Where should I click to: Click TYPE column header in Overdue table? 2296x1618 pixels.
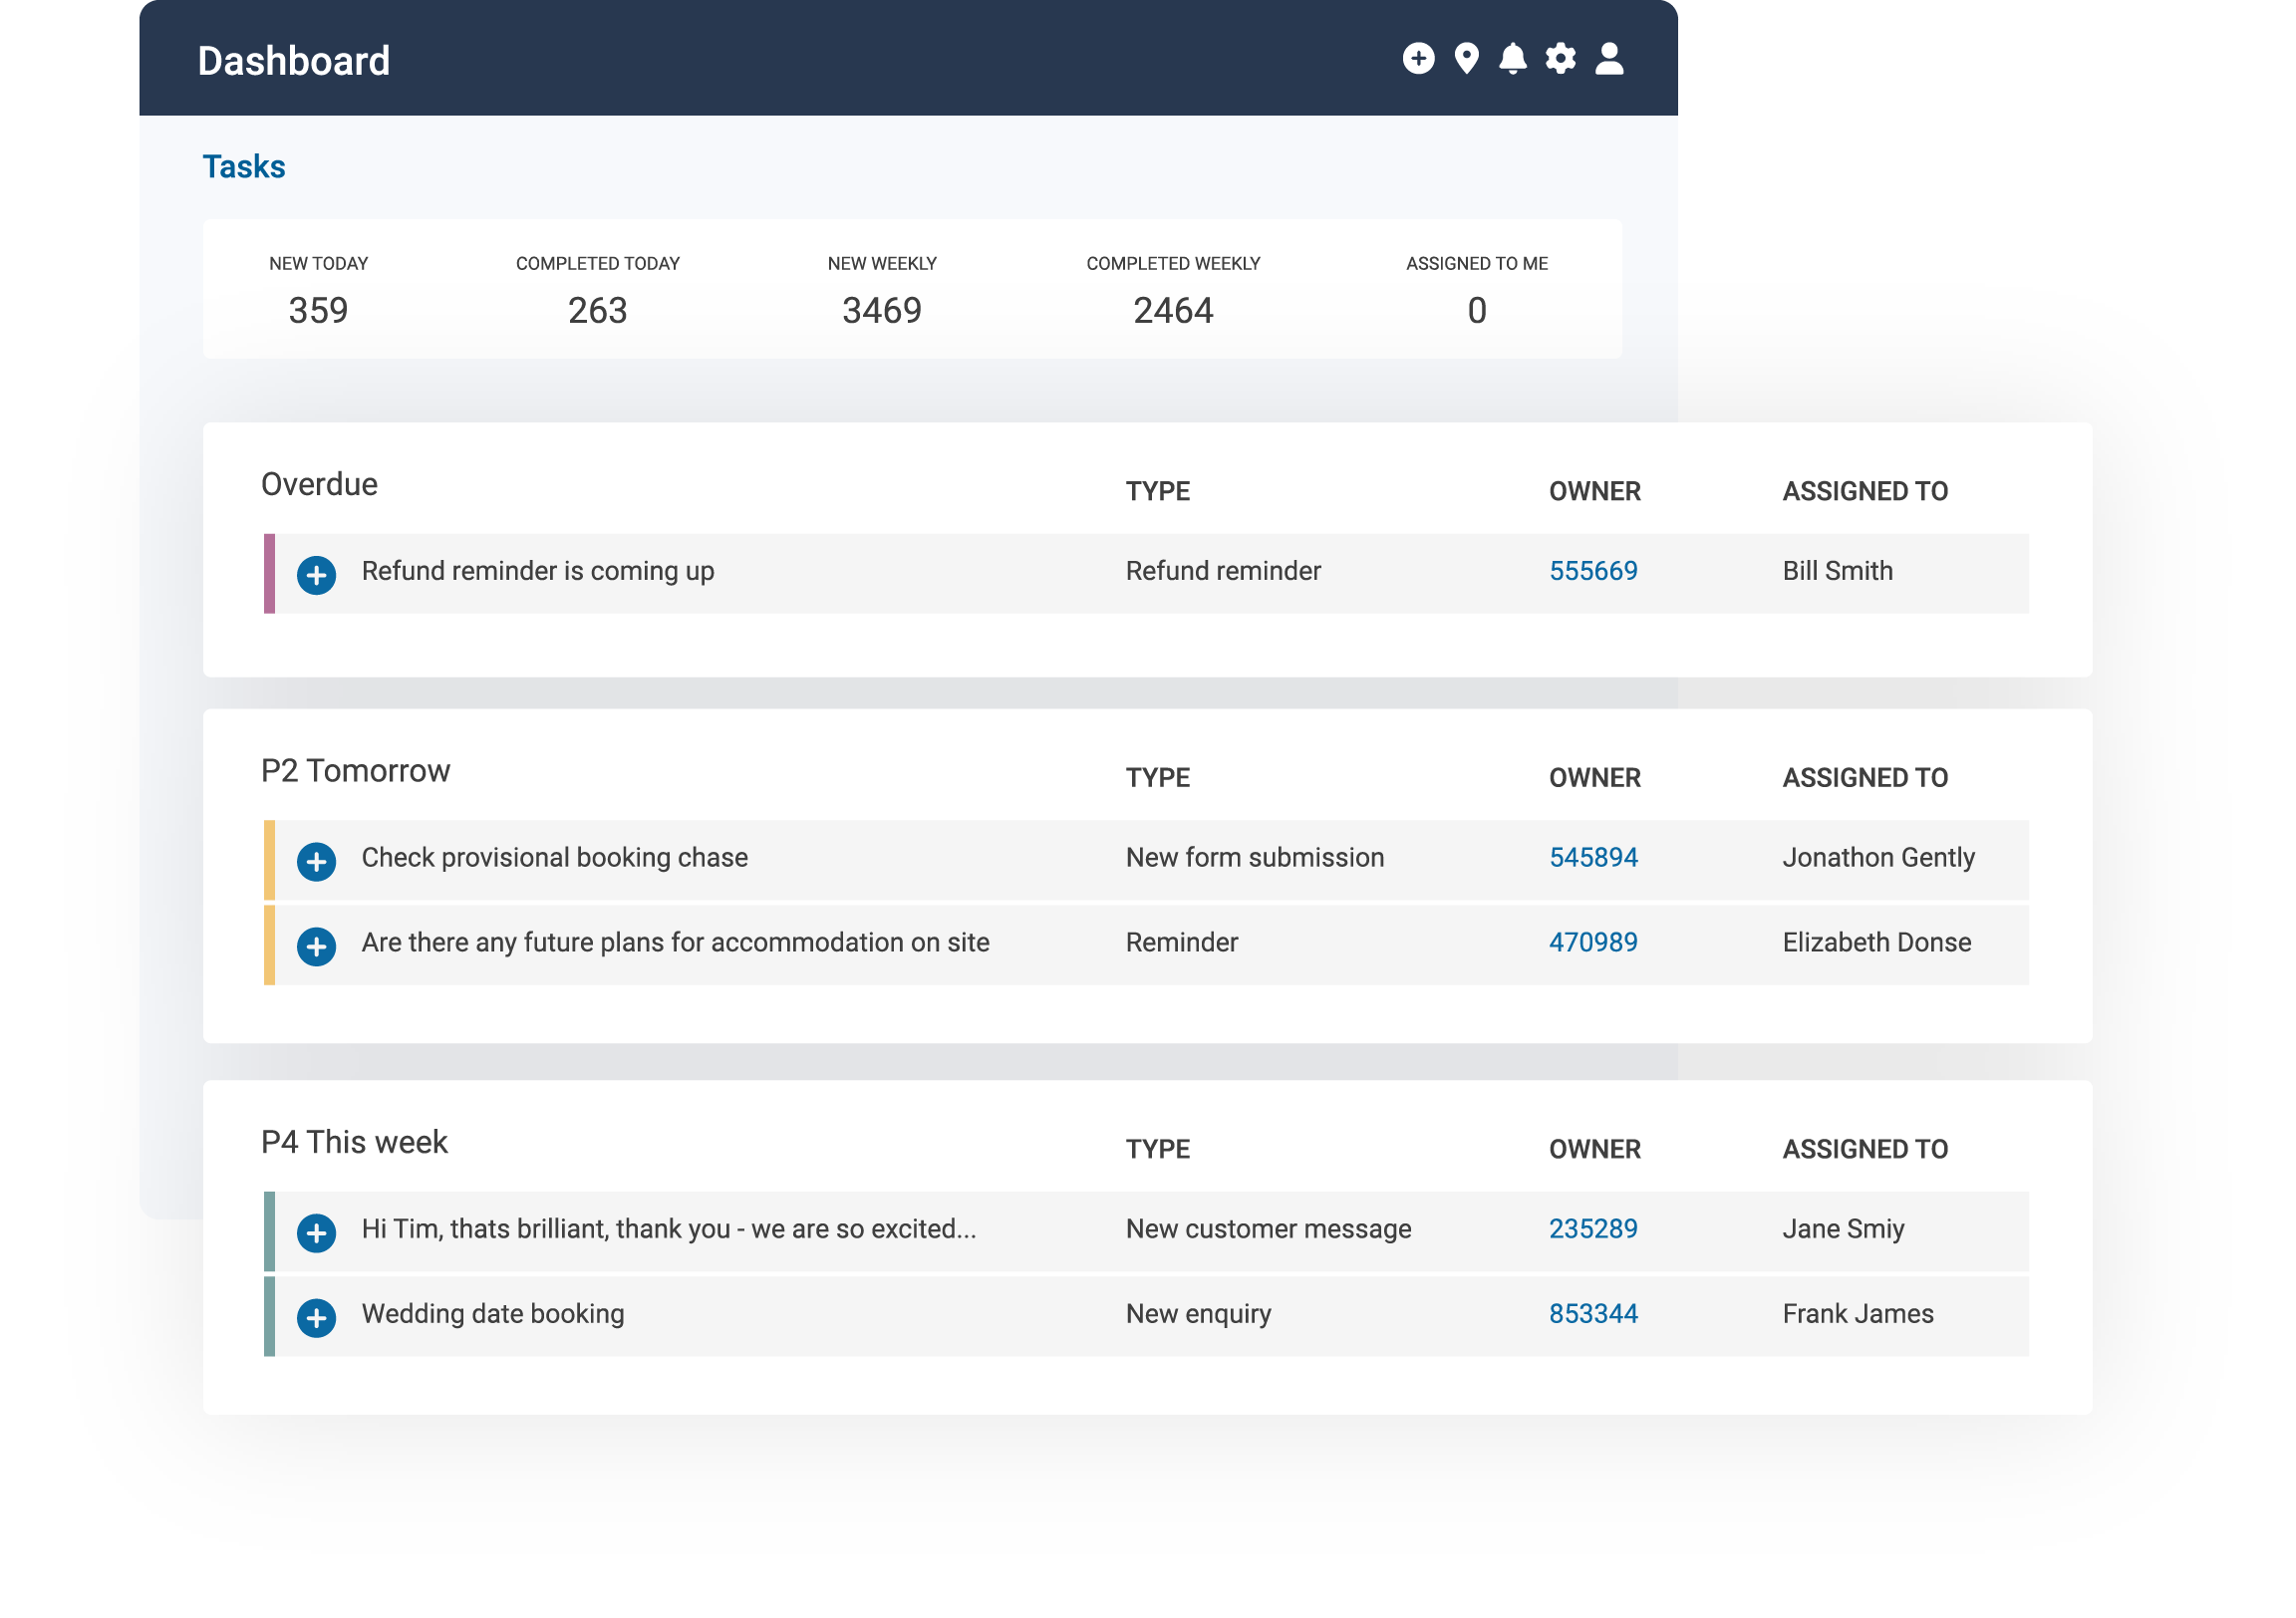[x=1158, y=492]
